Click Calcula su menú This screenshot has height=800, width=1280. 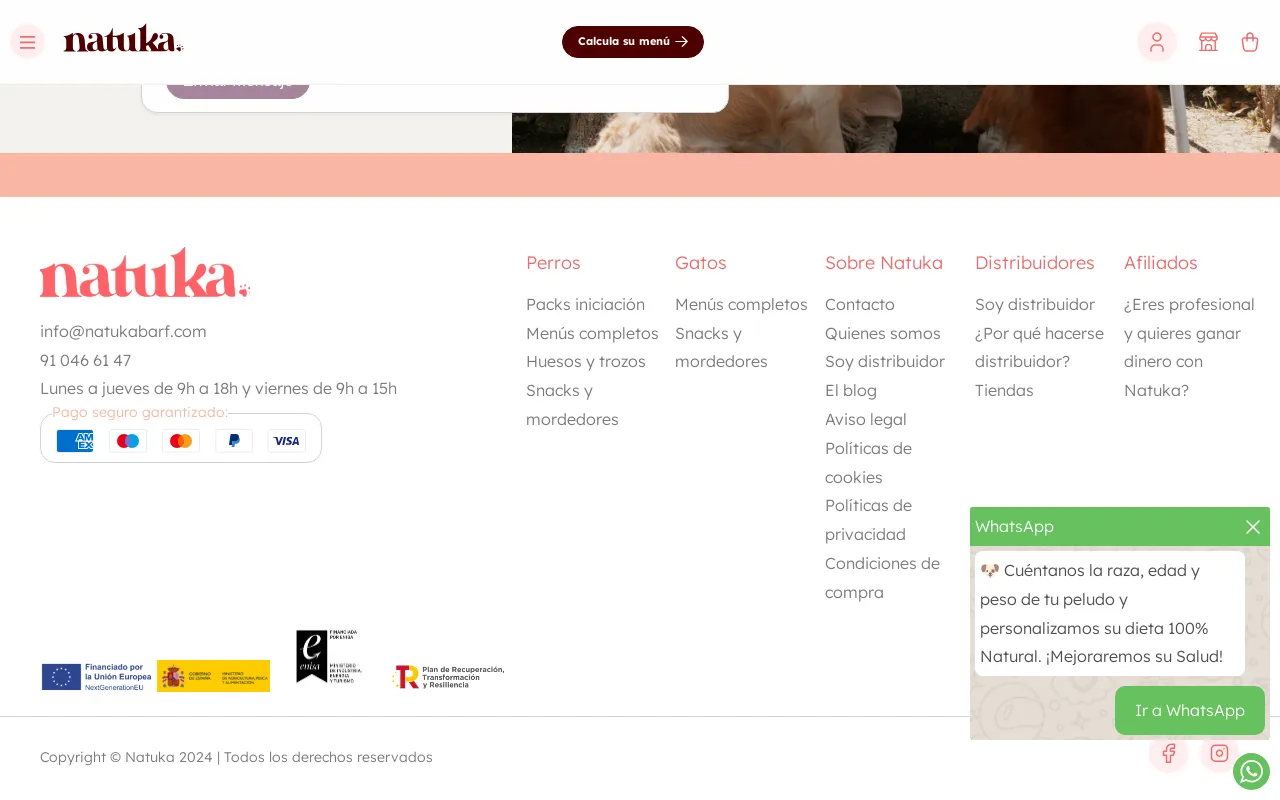pyautogui.click(x=633, y=42)
